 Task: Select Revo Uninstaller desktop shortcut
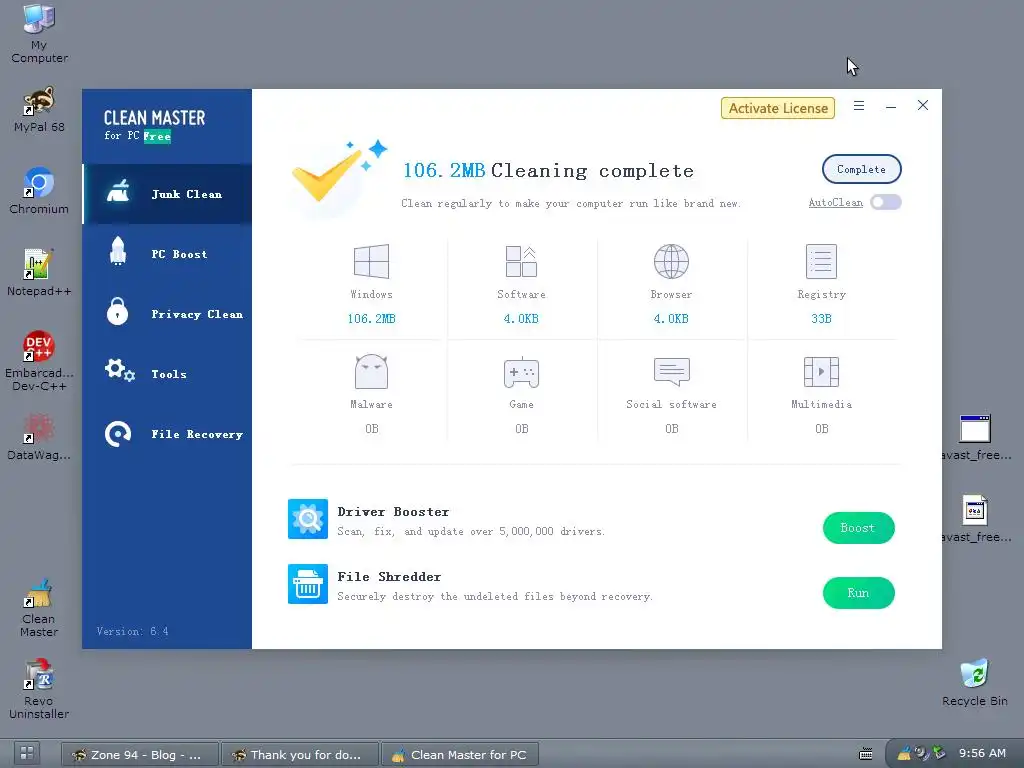[x=39, y=689]
